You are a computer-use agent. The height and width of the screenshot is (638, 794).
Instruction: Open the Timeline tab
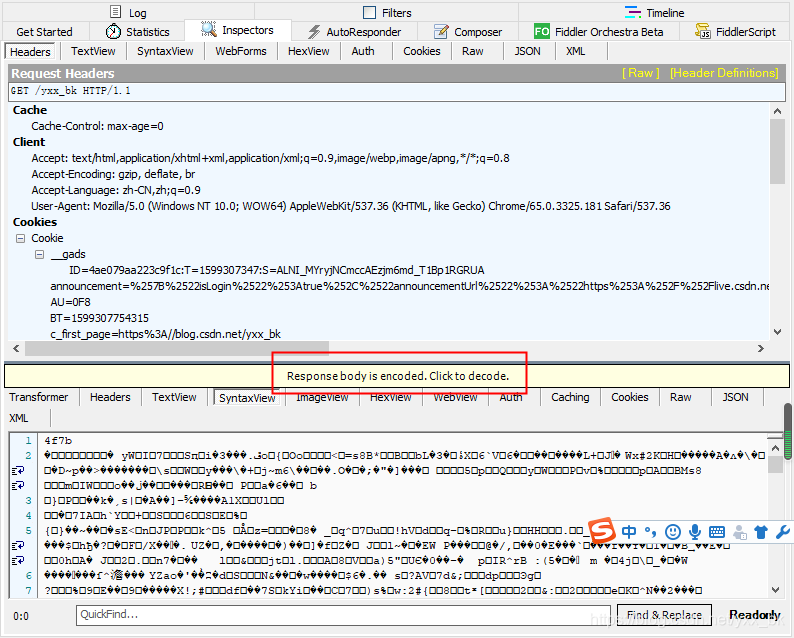coord(655,12)
